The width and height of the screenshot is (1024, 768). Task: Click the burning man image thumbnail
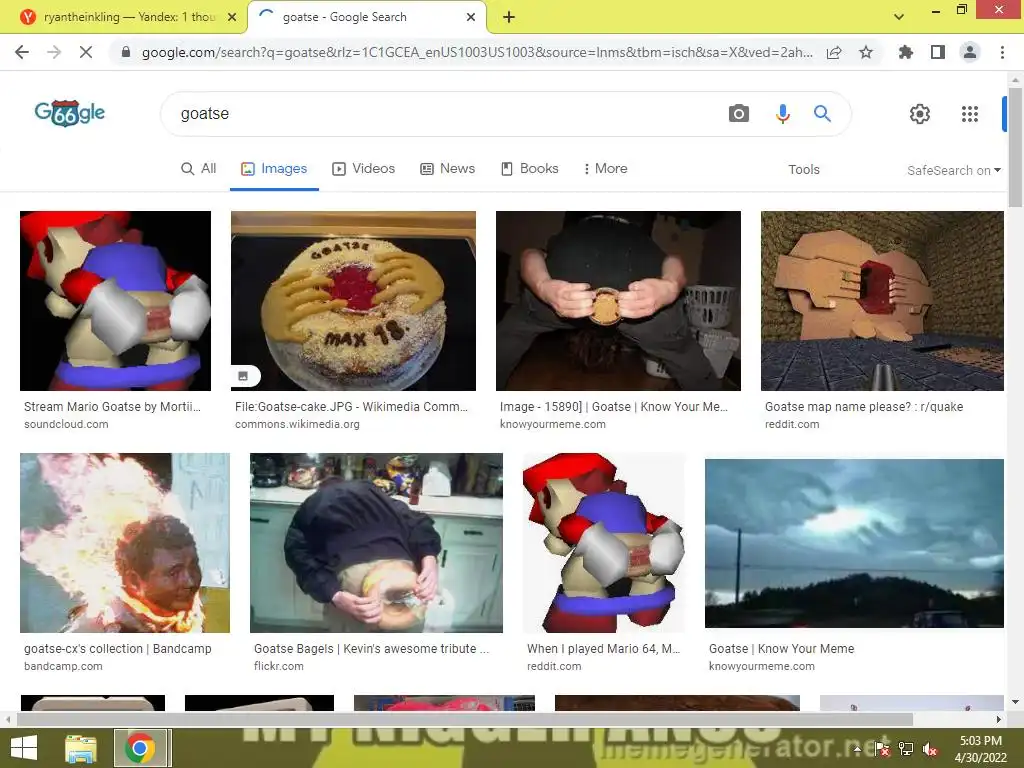(x=125, y=543)
